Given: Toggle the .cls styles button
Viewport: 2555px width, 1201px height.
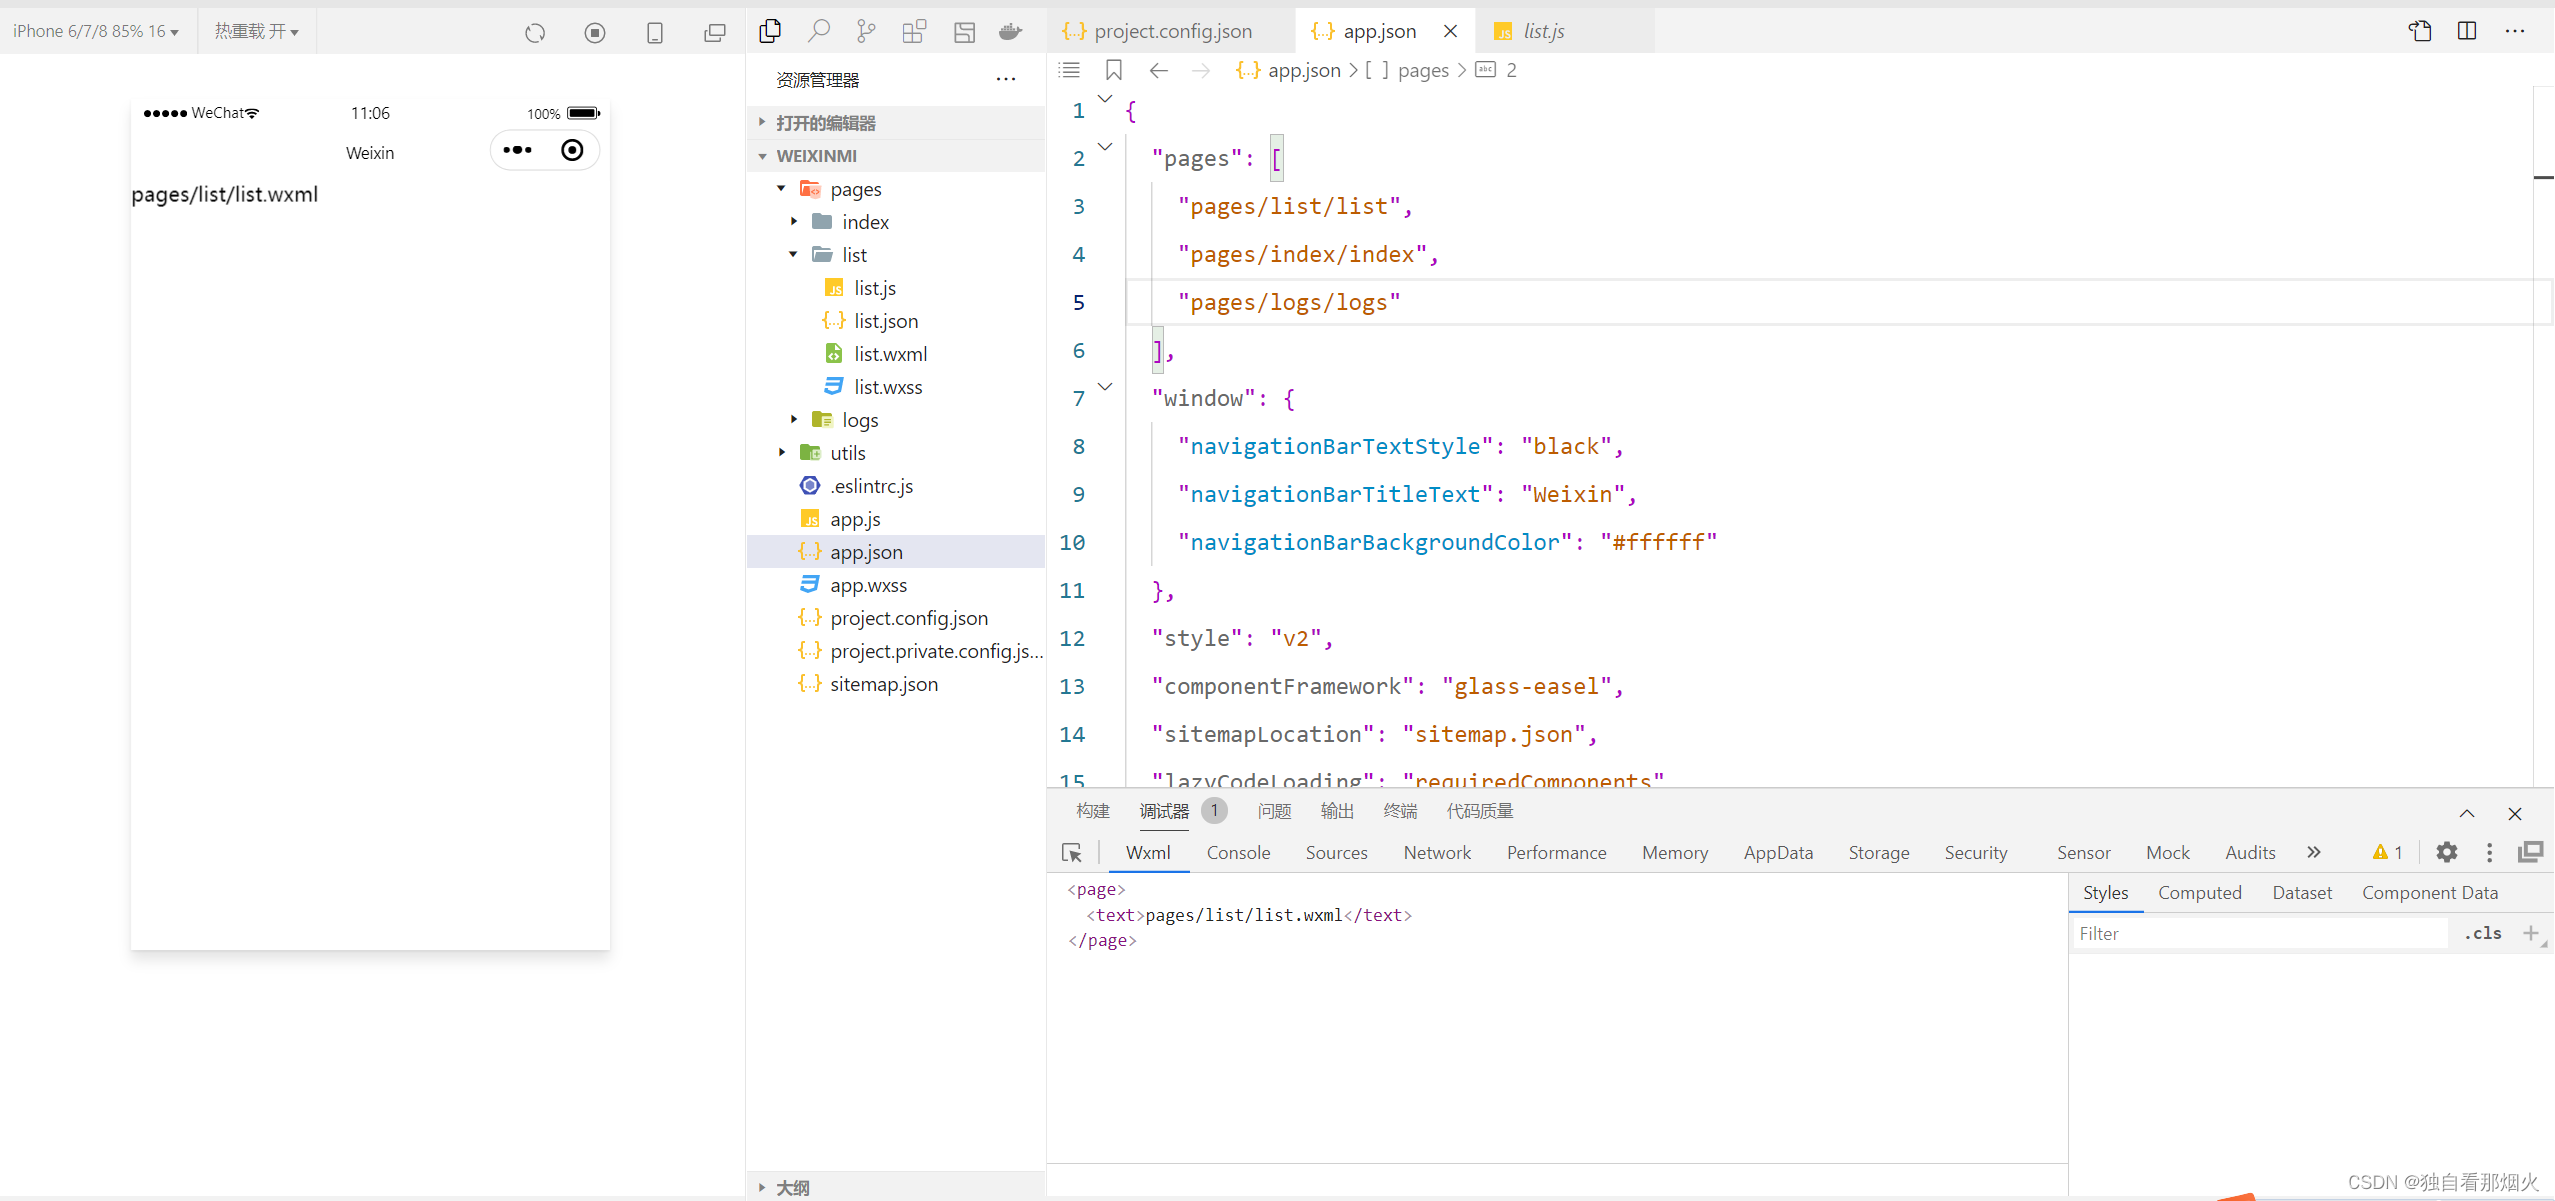Looking at the screenshot, I should coord(2483,933).
